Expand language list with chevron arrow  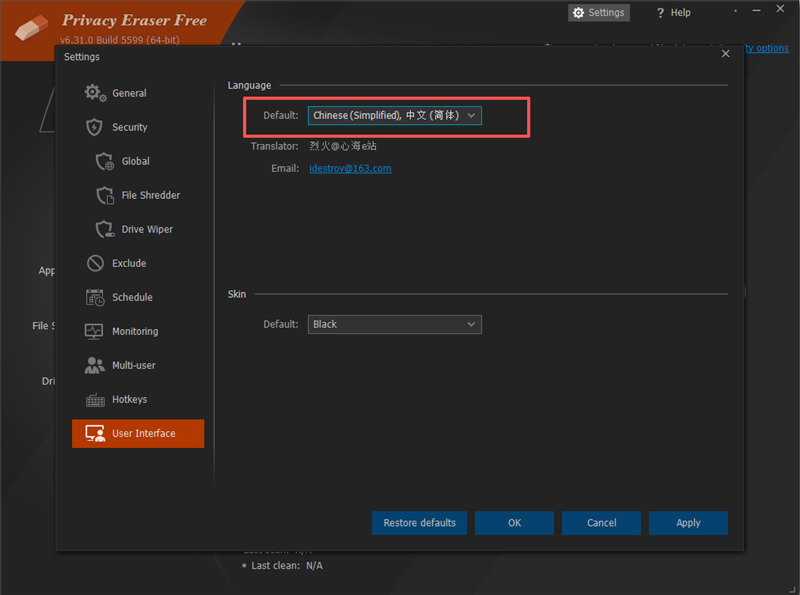[471, 115]
